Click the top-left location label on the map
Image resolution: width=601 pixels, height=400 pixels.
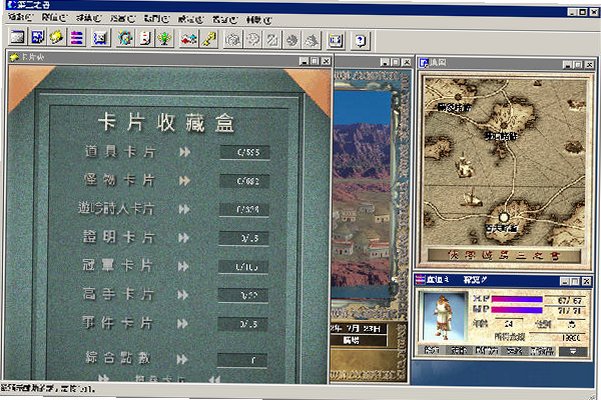click(x=455, y=108)
